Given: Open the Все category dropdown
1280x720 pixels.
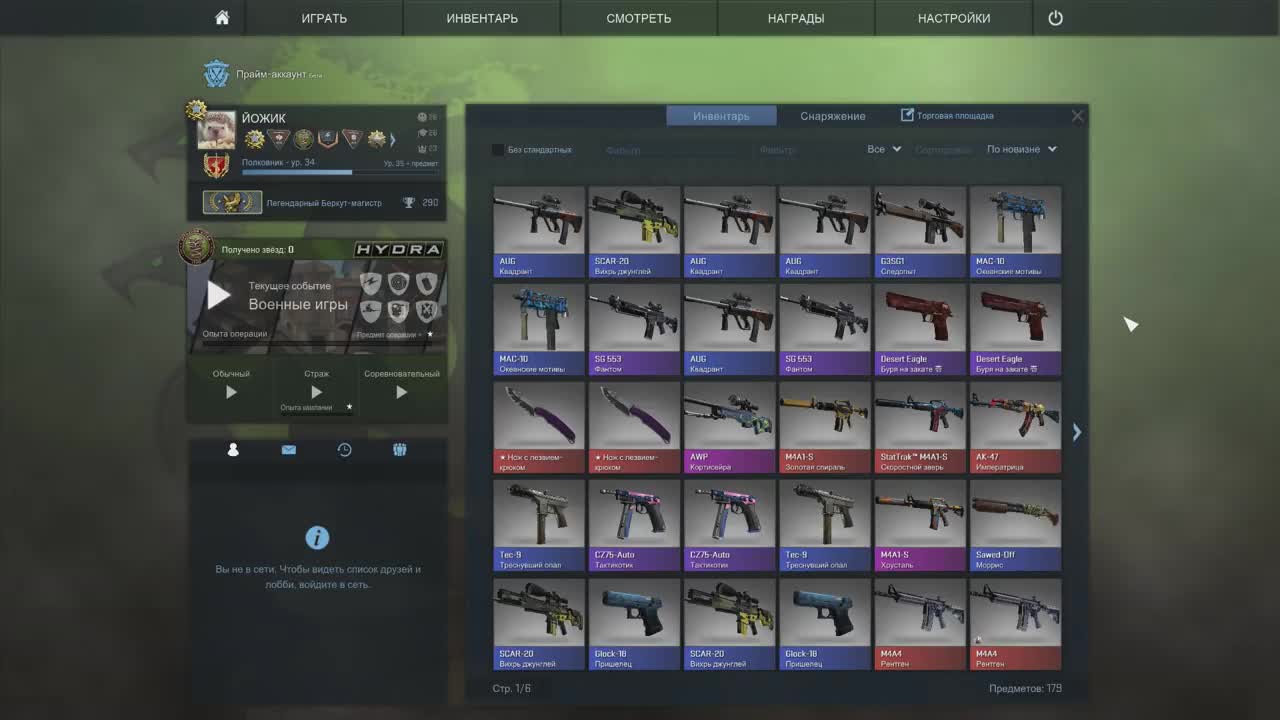Looking at the screenshot, I should (x=884, y=149).
